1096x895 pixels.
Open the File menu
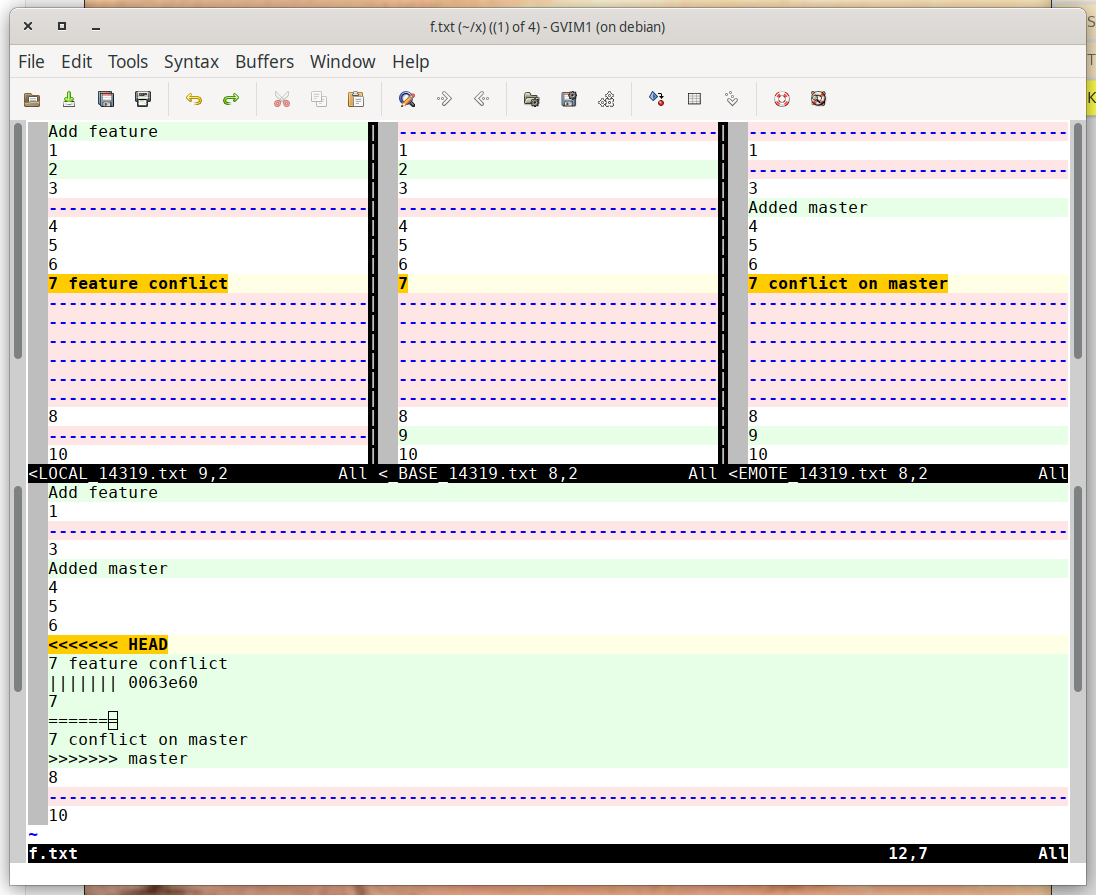(32, 62)
